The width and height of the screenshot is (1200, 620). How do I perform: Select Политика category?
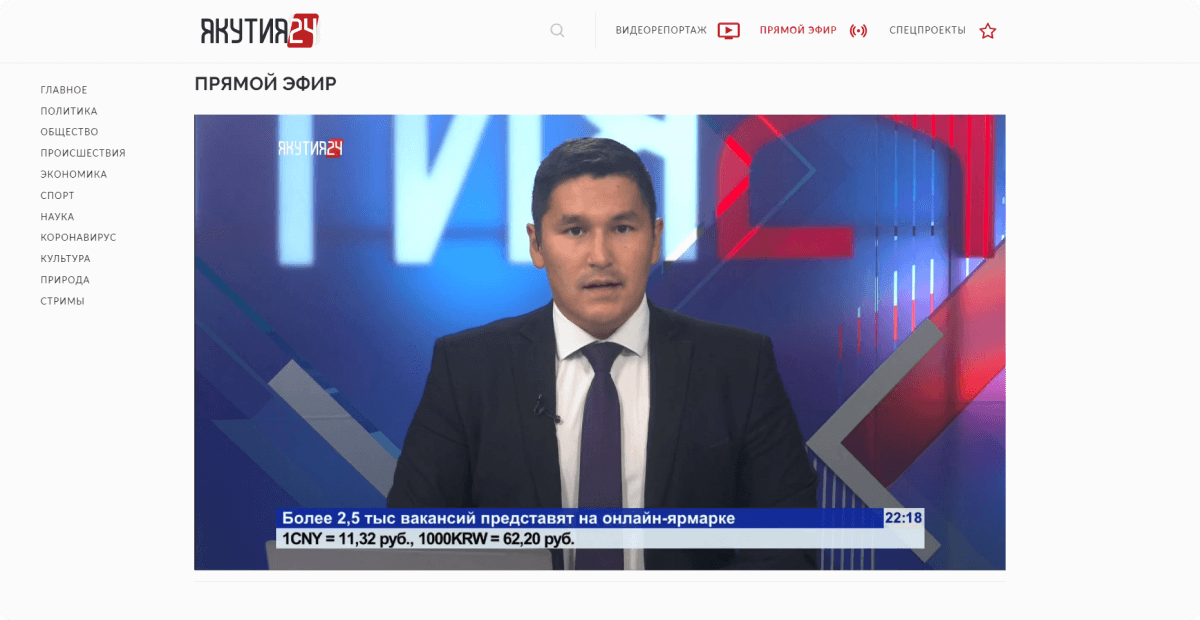(x=69, y=111)
